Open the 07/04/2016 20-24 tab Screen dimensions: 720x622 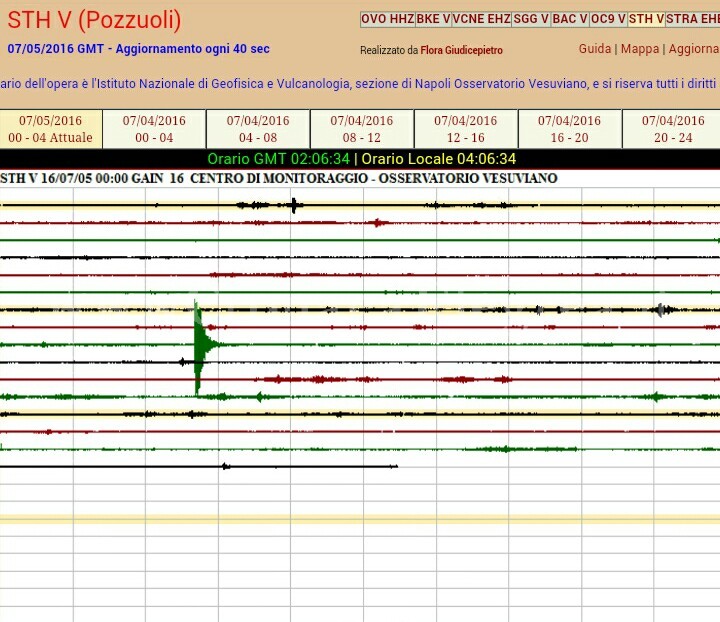672,129
